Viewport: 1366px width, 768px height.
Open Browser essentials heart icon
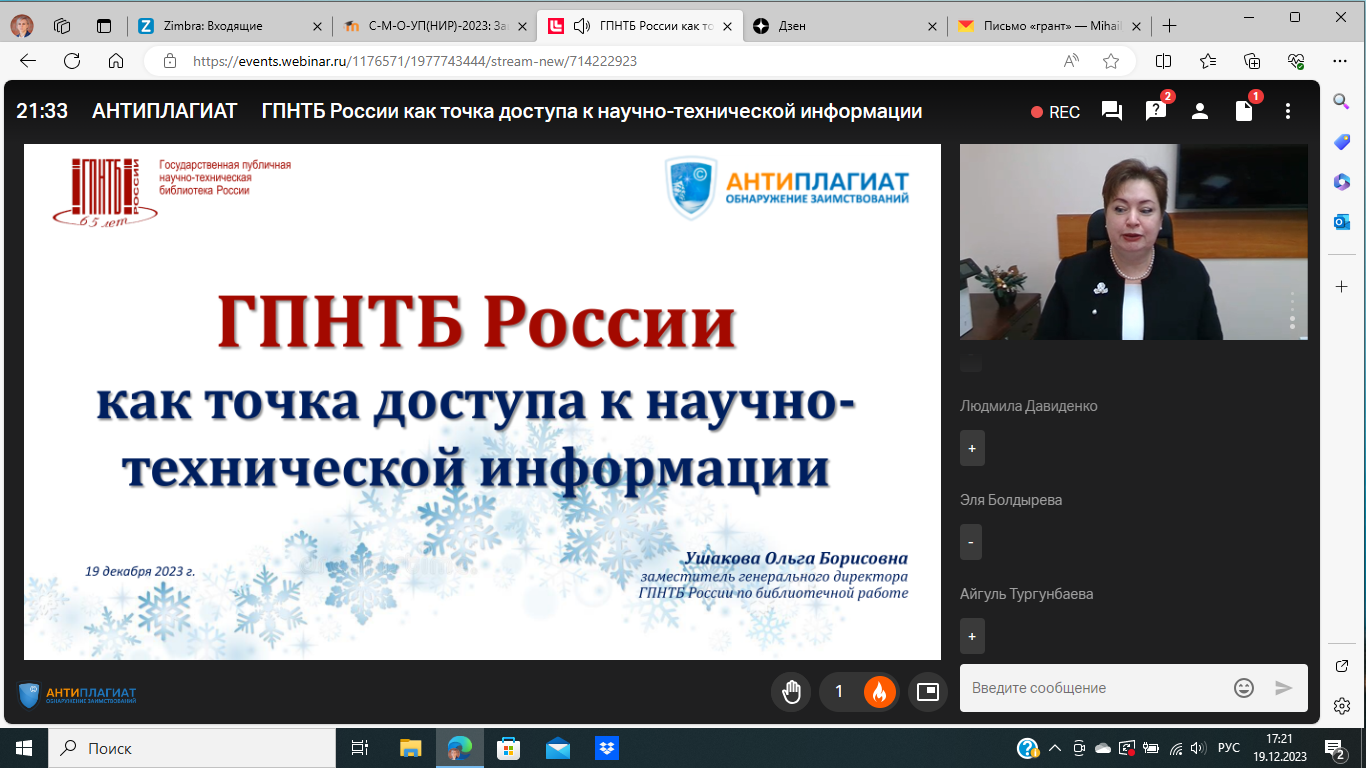click(x=1295, y=61)
